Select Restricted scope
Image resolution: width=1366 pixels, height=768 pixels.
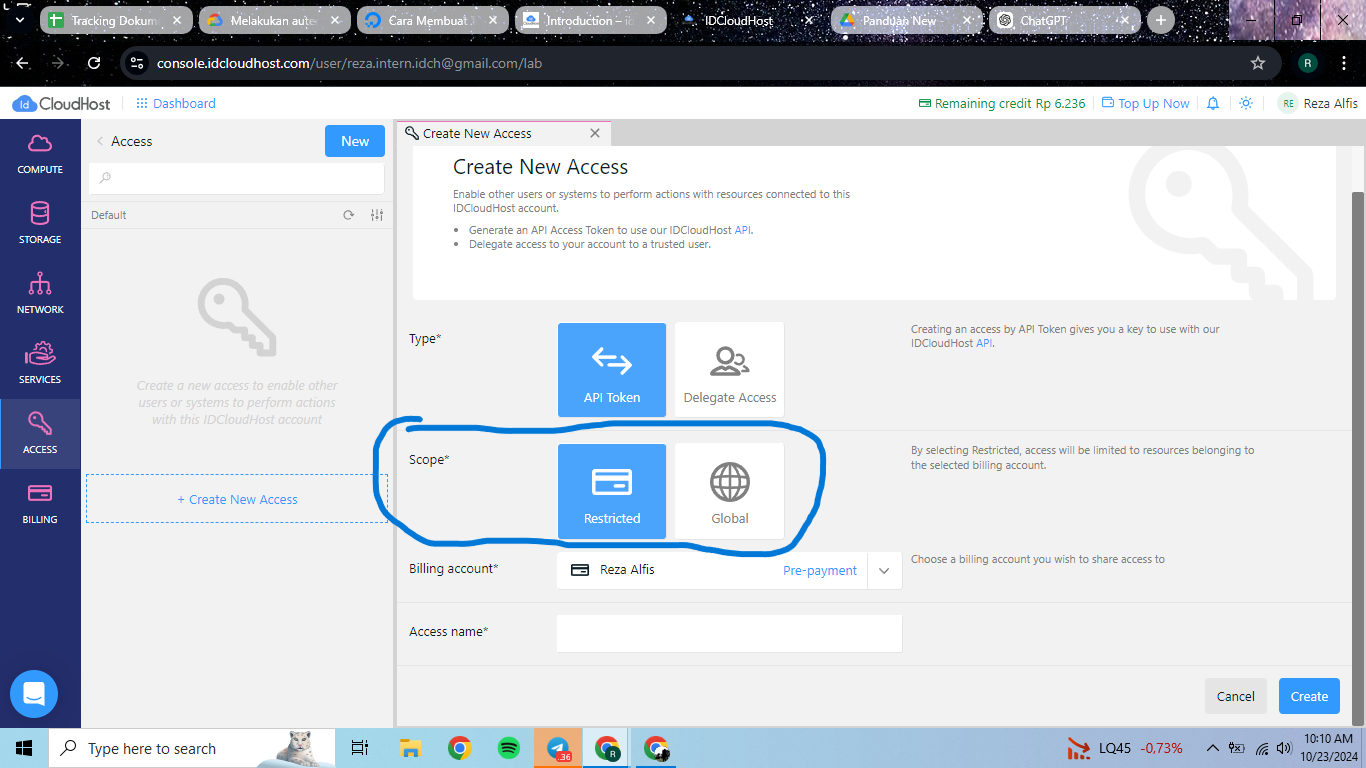[x=612, y=491]
